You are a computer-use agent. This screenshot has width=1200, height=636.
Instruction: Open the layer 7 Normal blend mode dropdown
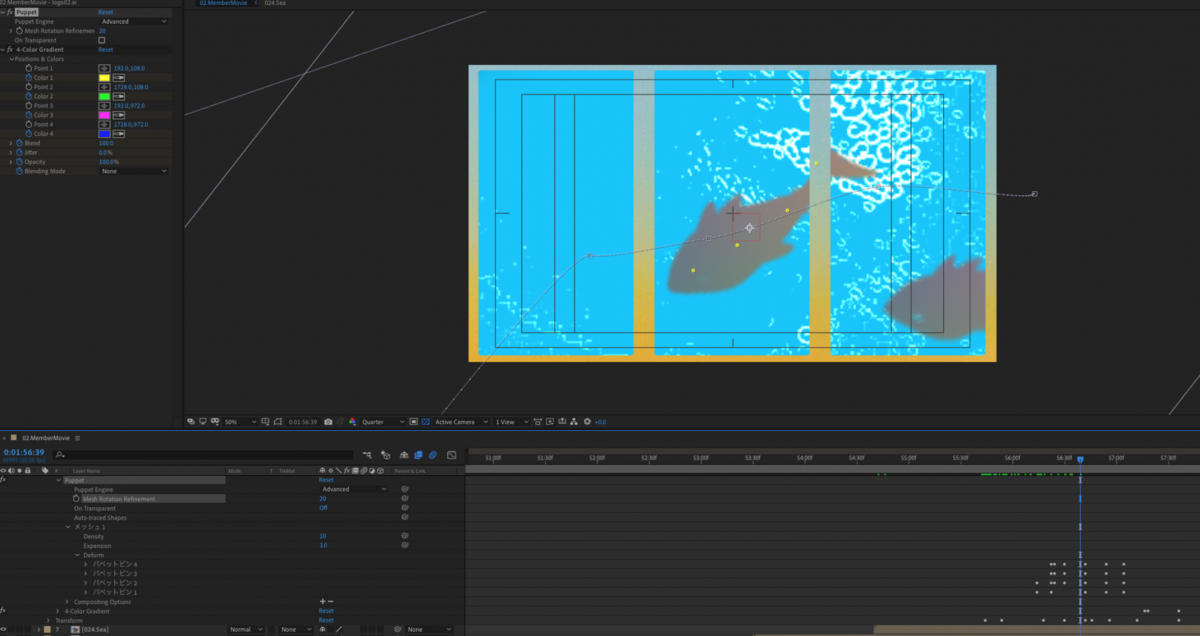(246, 629)
